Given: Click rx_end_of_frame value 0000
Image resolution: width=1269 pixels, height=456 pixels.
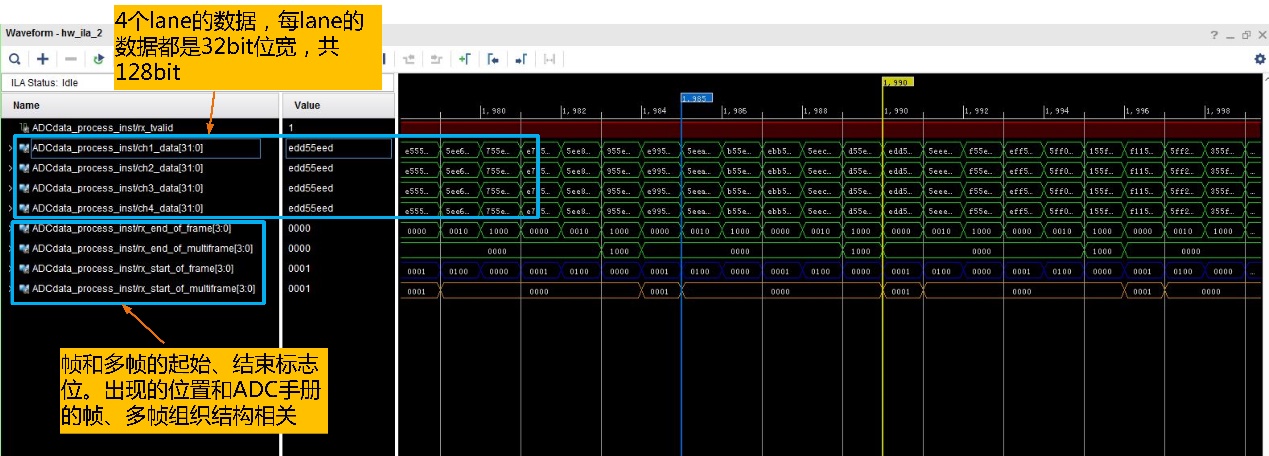Looking at the screenshot, I should (x=299, y=228).
